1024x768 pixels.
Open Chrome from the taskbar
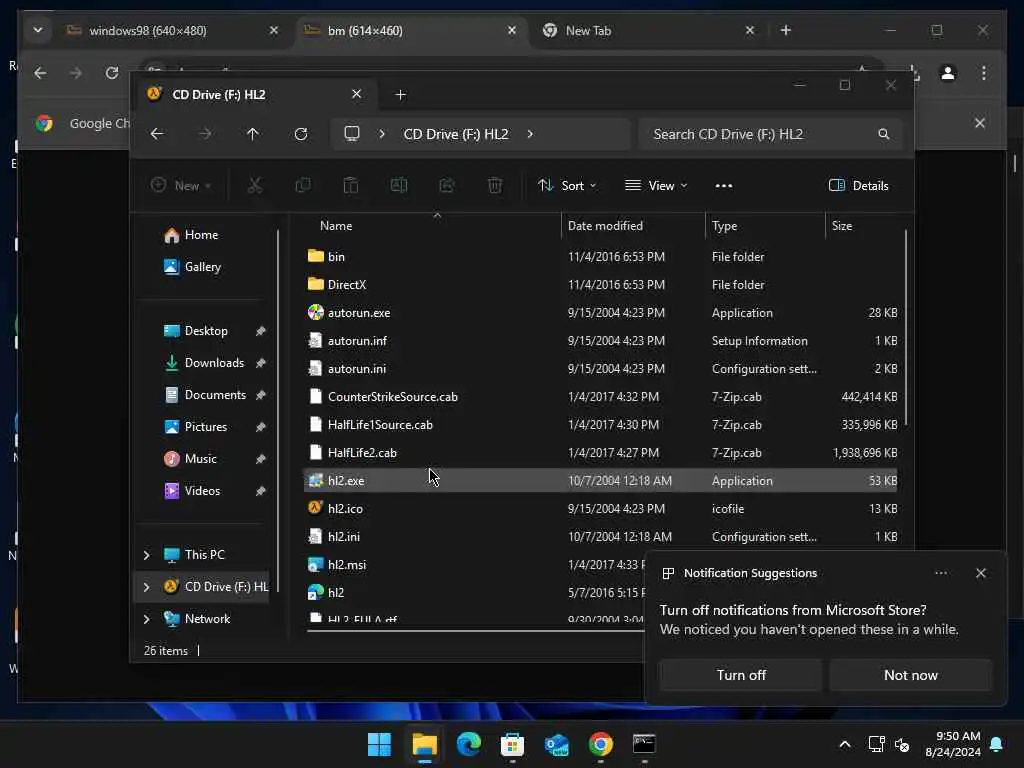point(600,744)
